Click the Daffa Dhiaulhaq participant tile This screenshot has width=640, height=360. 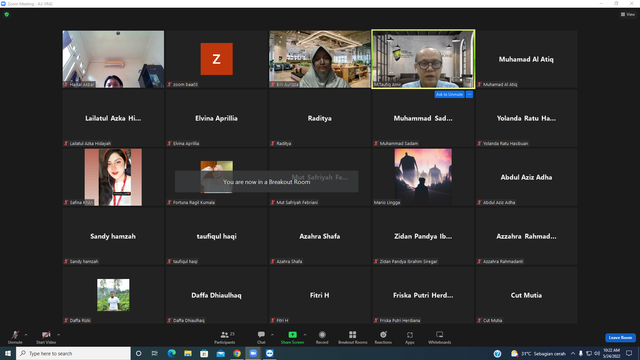(x=216, y=295)
